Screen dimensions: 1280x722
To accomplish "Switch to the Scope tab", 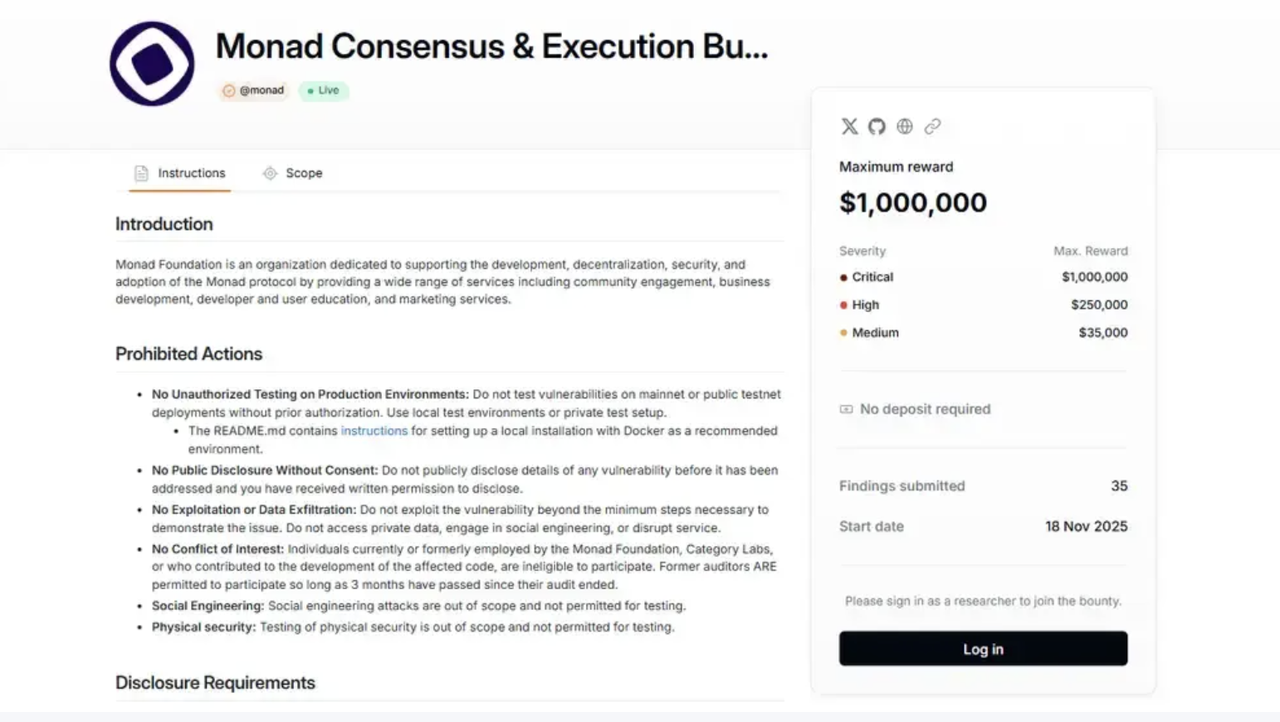I will 292,173.
